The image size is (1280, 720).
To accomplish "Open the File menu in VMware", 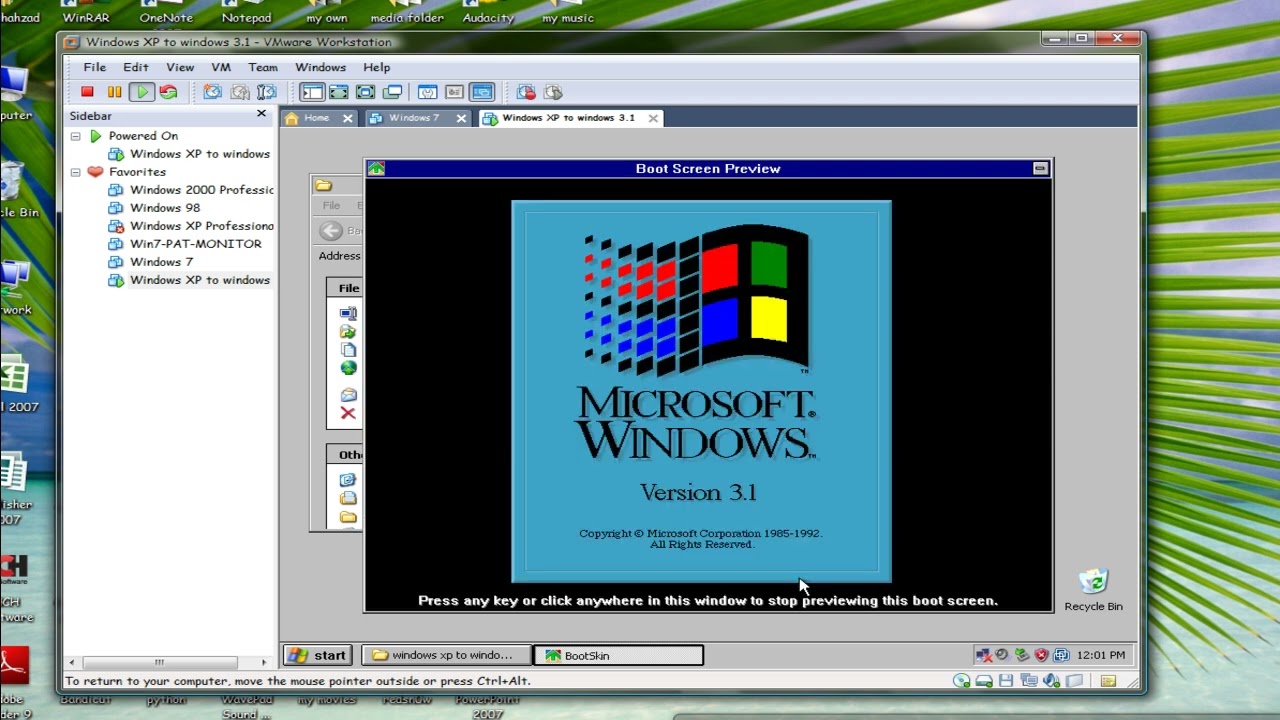I will (94, 67).
